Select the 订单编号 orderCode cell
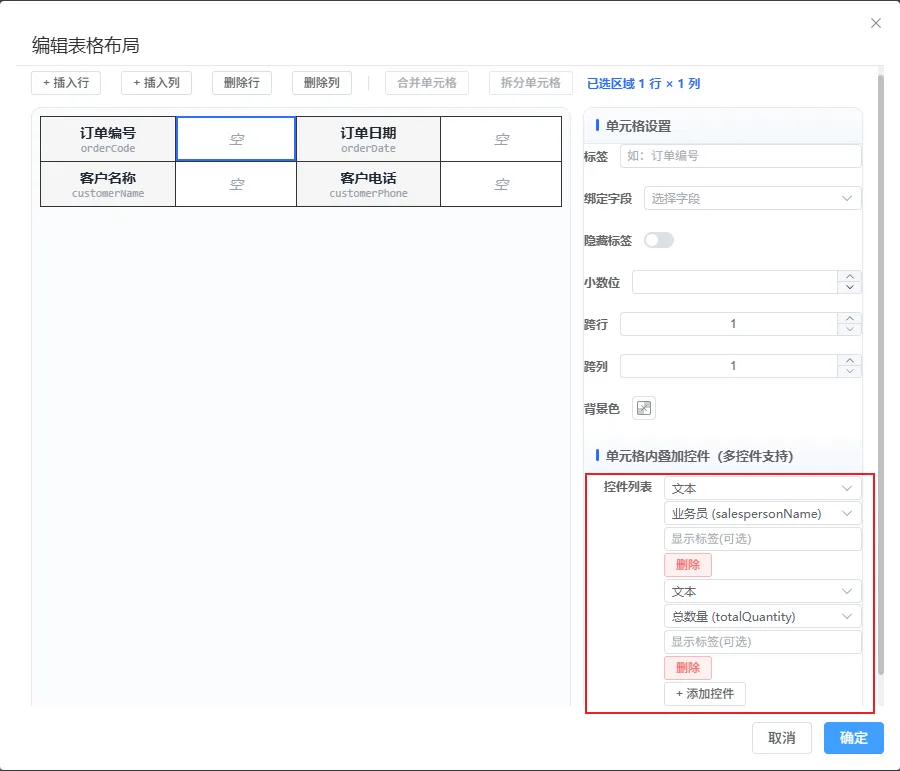The width and height of the screenshot is (900, 771). (x=108, y=140)
